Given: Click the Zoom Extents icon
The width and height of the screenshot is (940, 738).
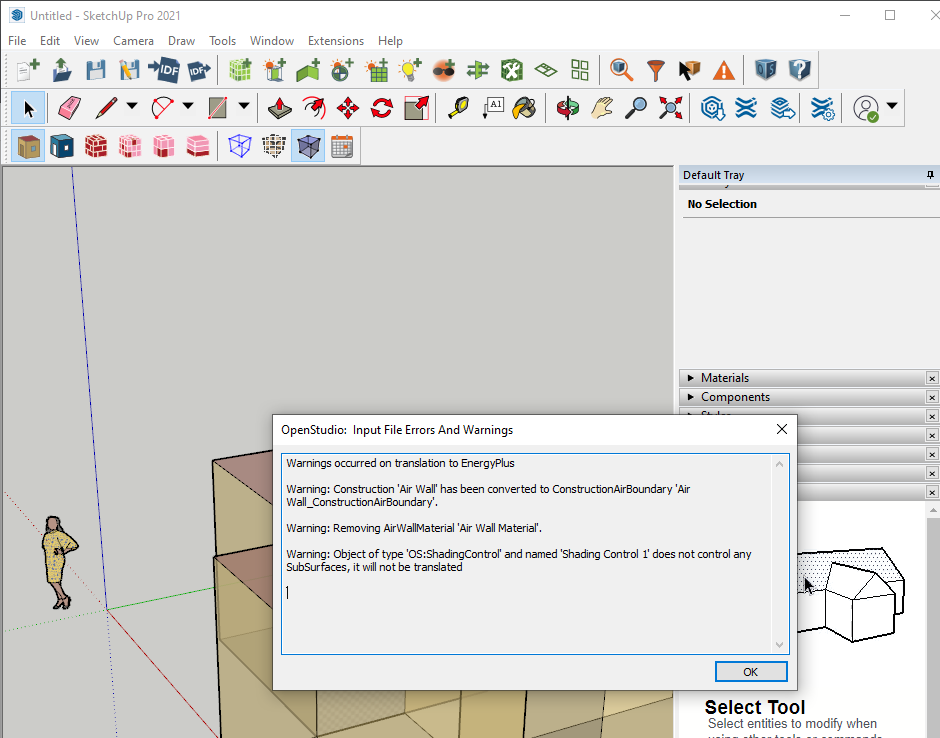Looking at the screenshot, I should tap(670, 109).
